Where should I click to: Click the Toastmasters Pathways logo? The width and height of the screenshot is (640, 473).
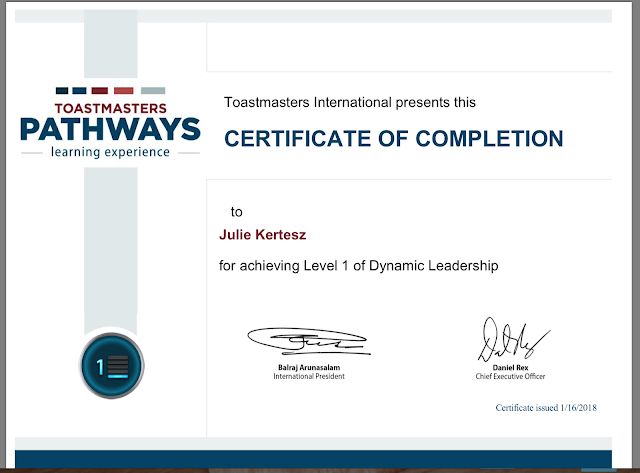tap(110, 122)
